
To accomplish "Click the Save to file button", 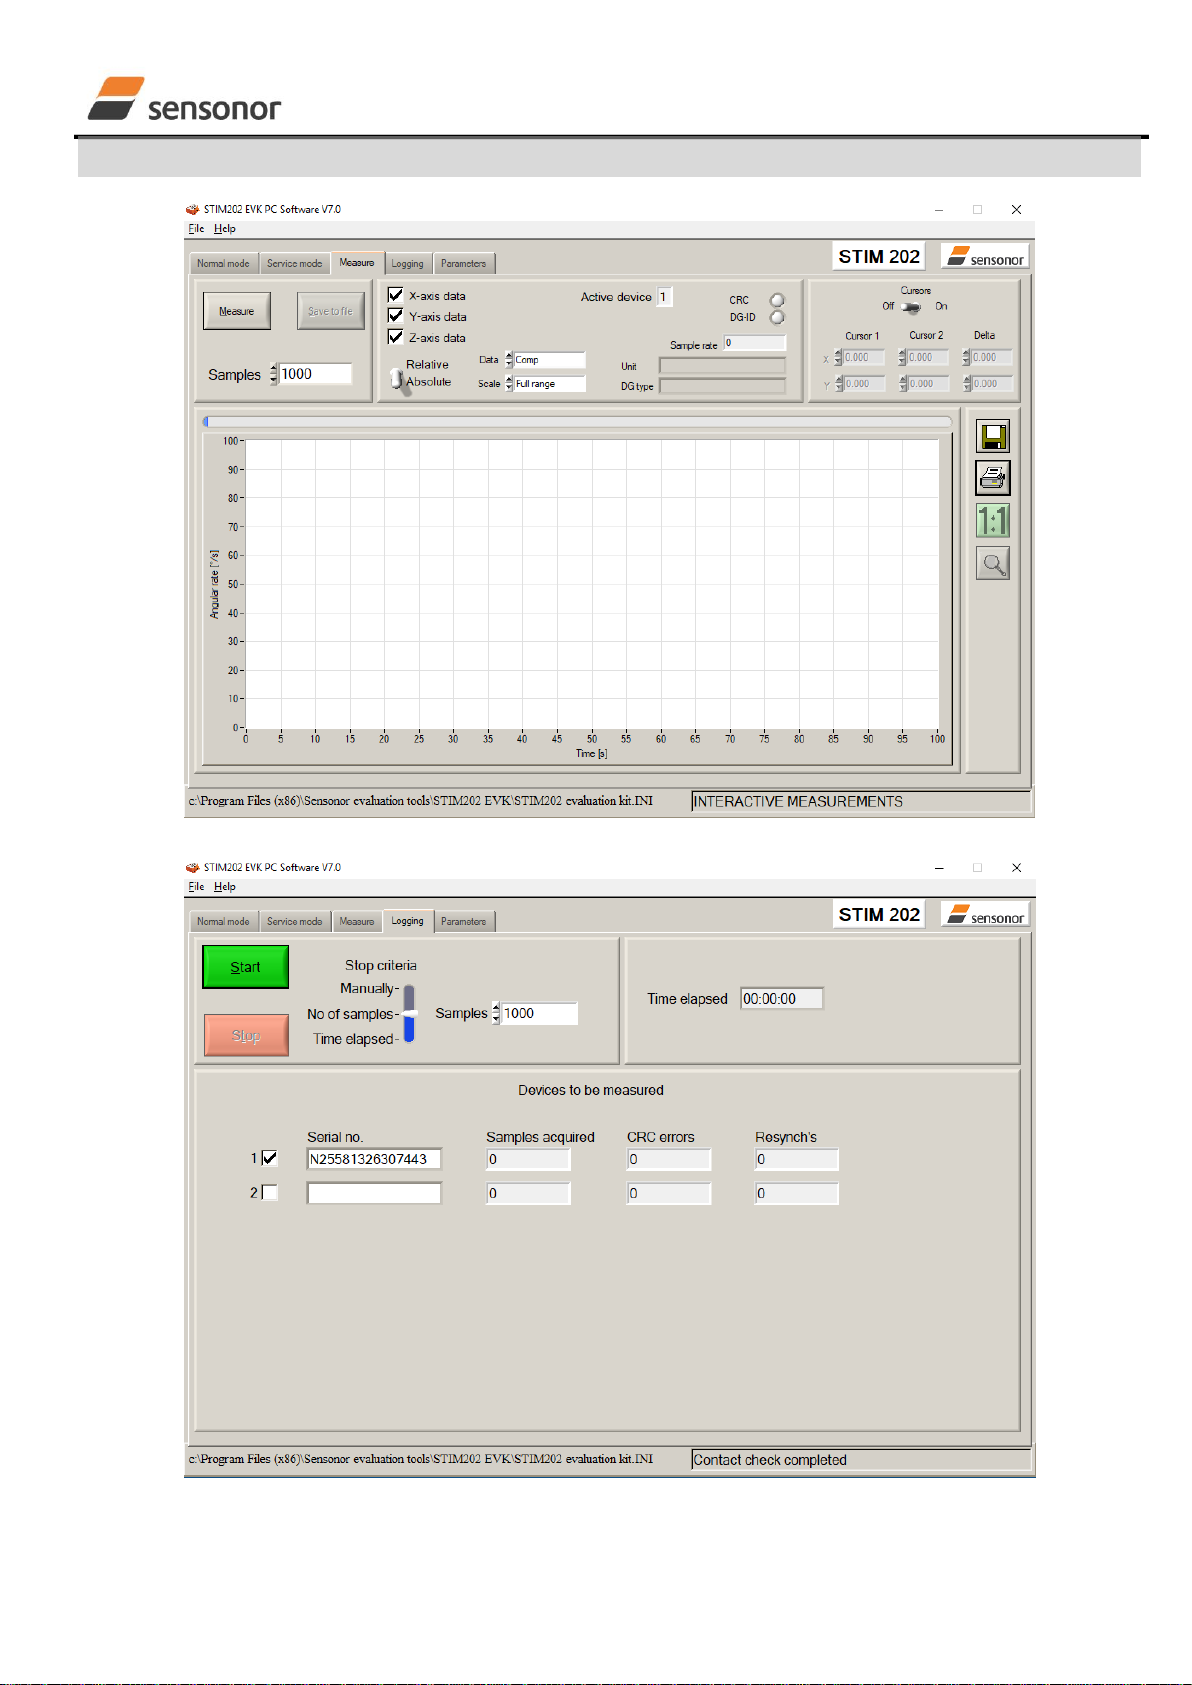I will tap(330, 311).
